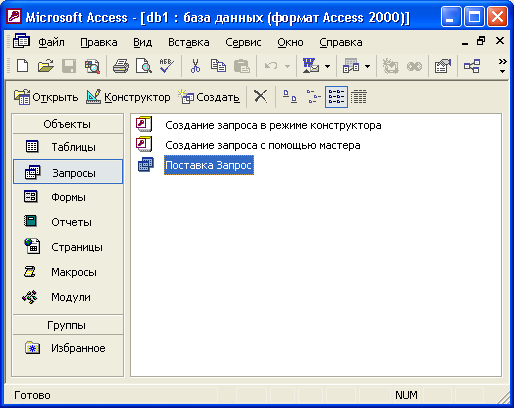514x408 pixels.
Task: Open Properties from the toolbar icon
Action: [443, 66]
